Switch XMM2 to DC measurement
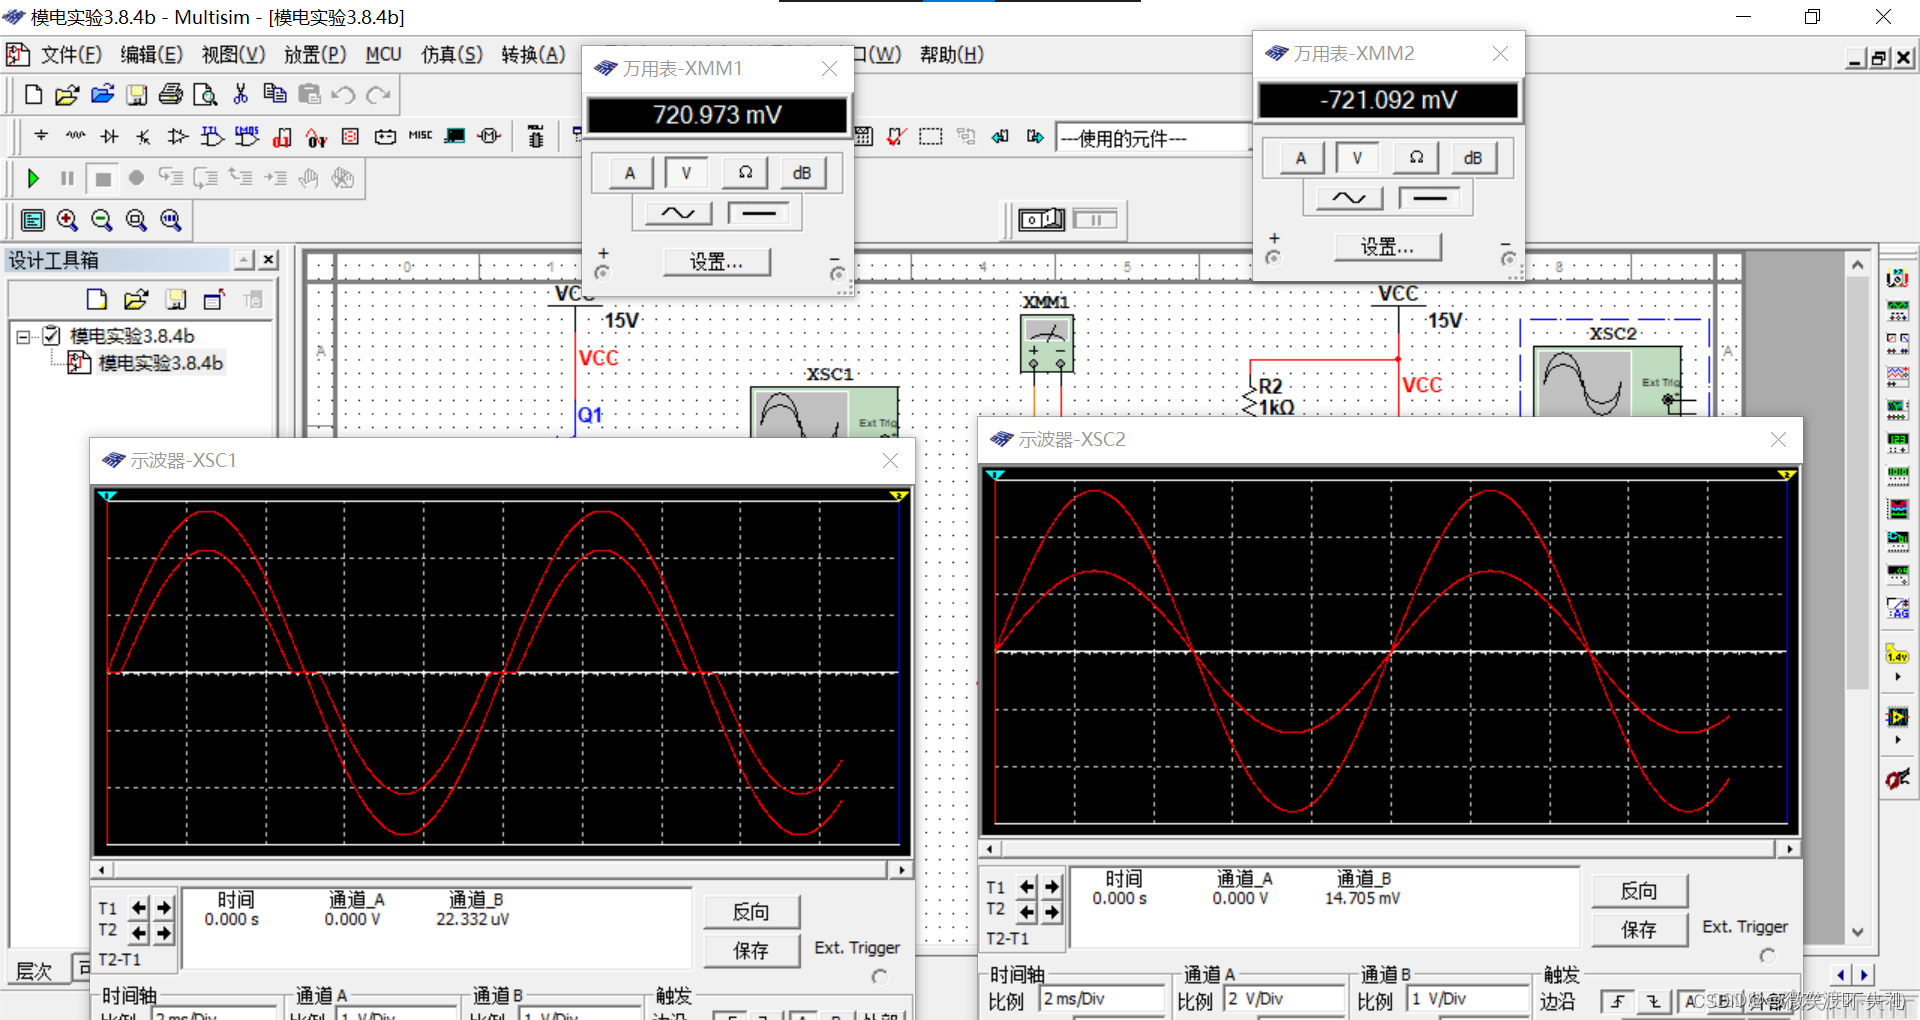The height and width of the screenshot is (1020, 1920). click(x=1429, y=198)
